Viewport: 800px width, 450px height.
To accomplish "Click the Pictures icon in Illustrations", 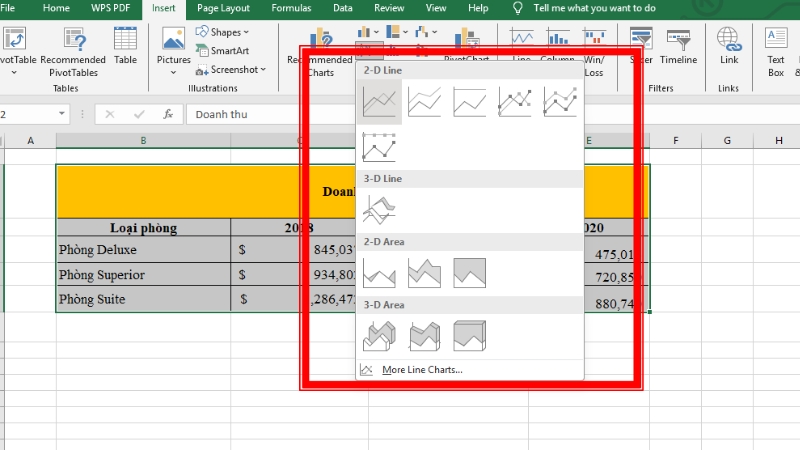I will [x=173, y=48].
